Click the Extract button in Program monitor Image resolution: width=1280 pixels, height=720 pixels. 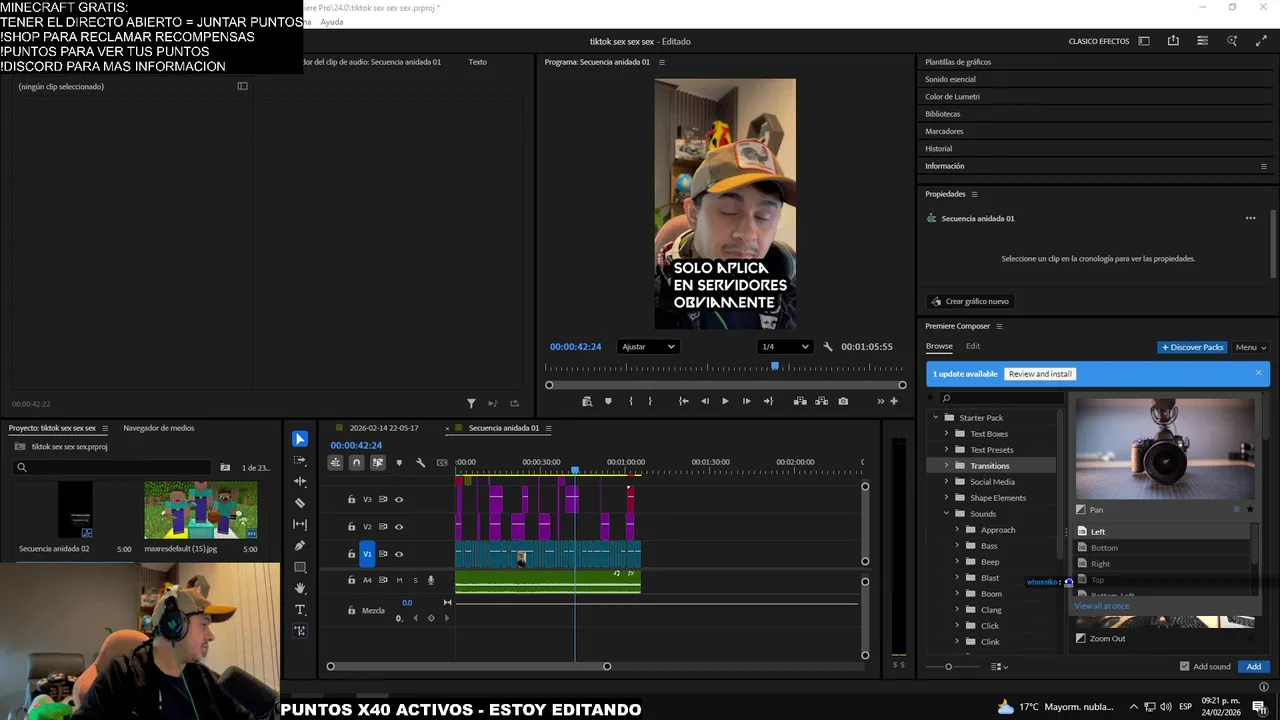821,401
